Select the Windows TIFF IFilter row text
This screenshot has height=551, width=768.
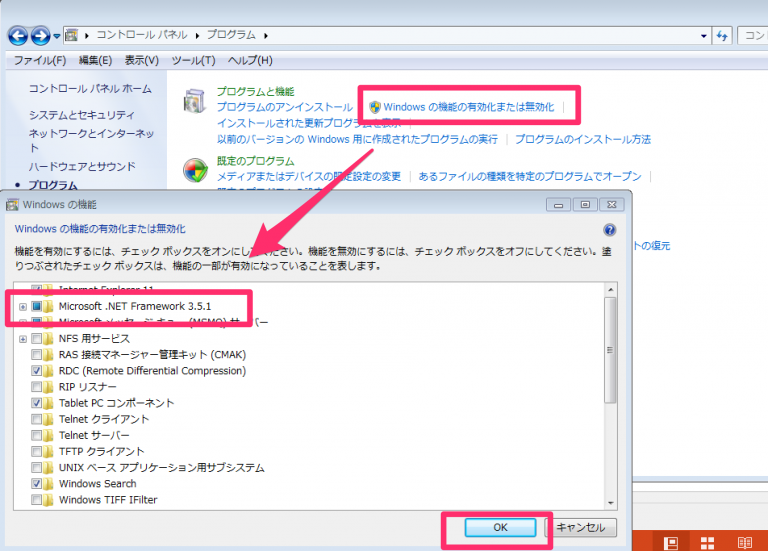[108, 500]
